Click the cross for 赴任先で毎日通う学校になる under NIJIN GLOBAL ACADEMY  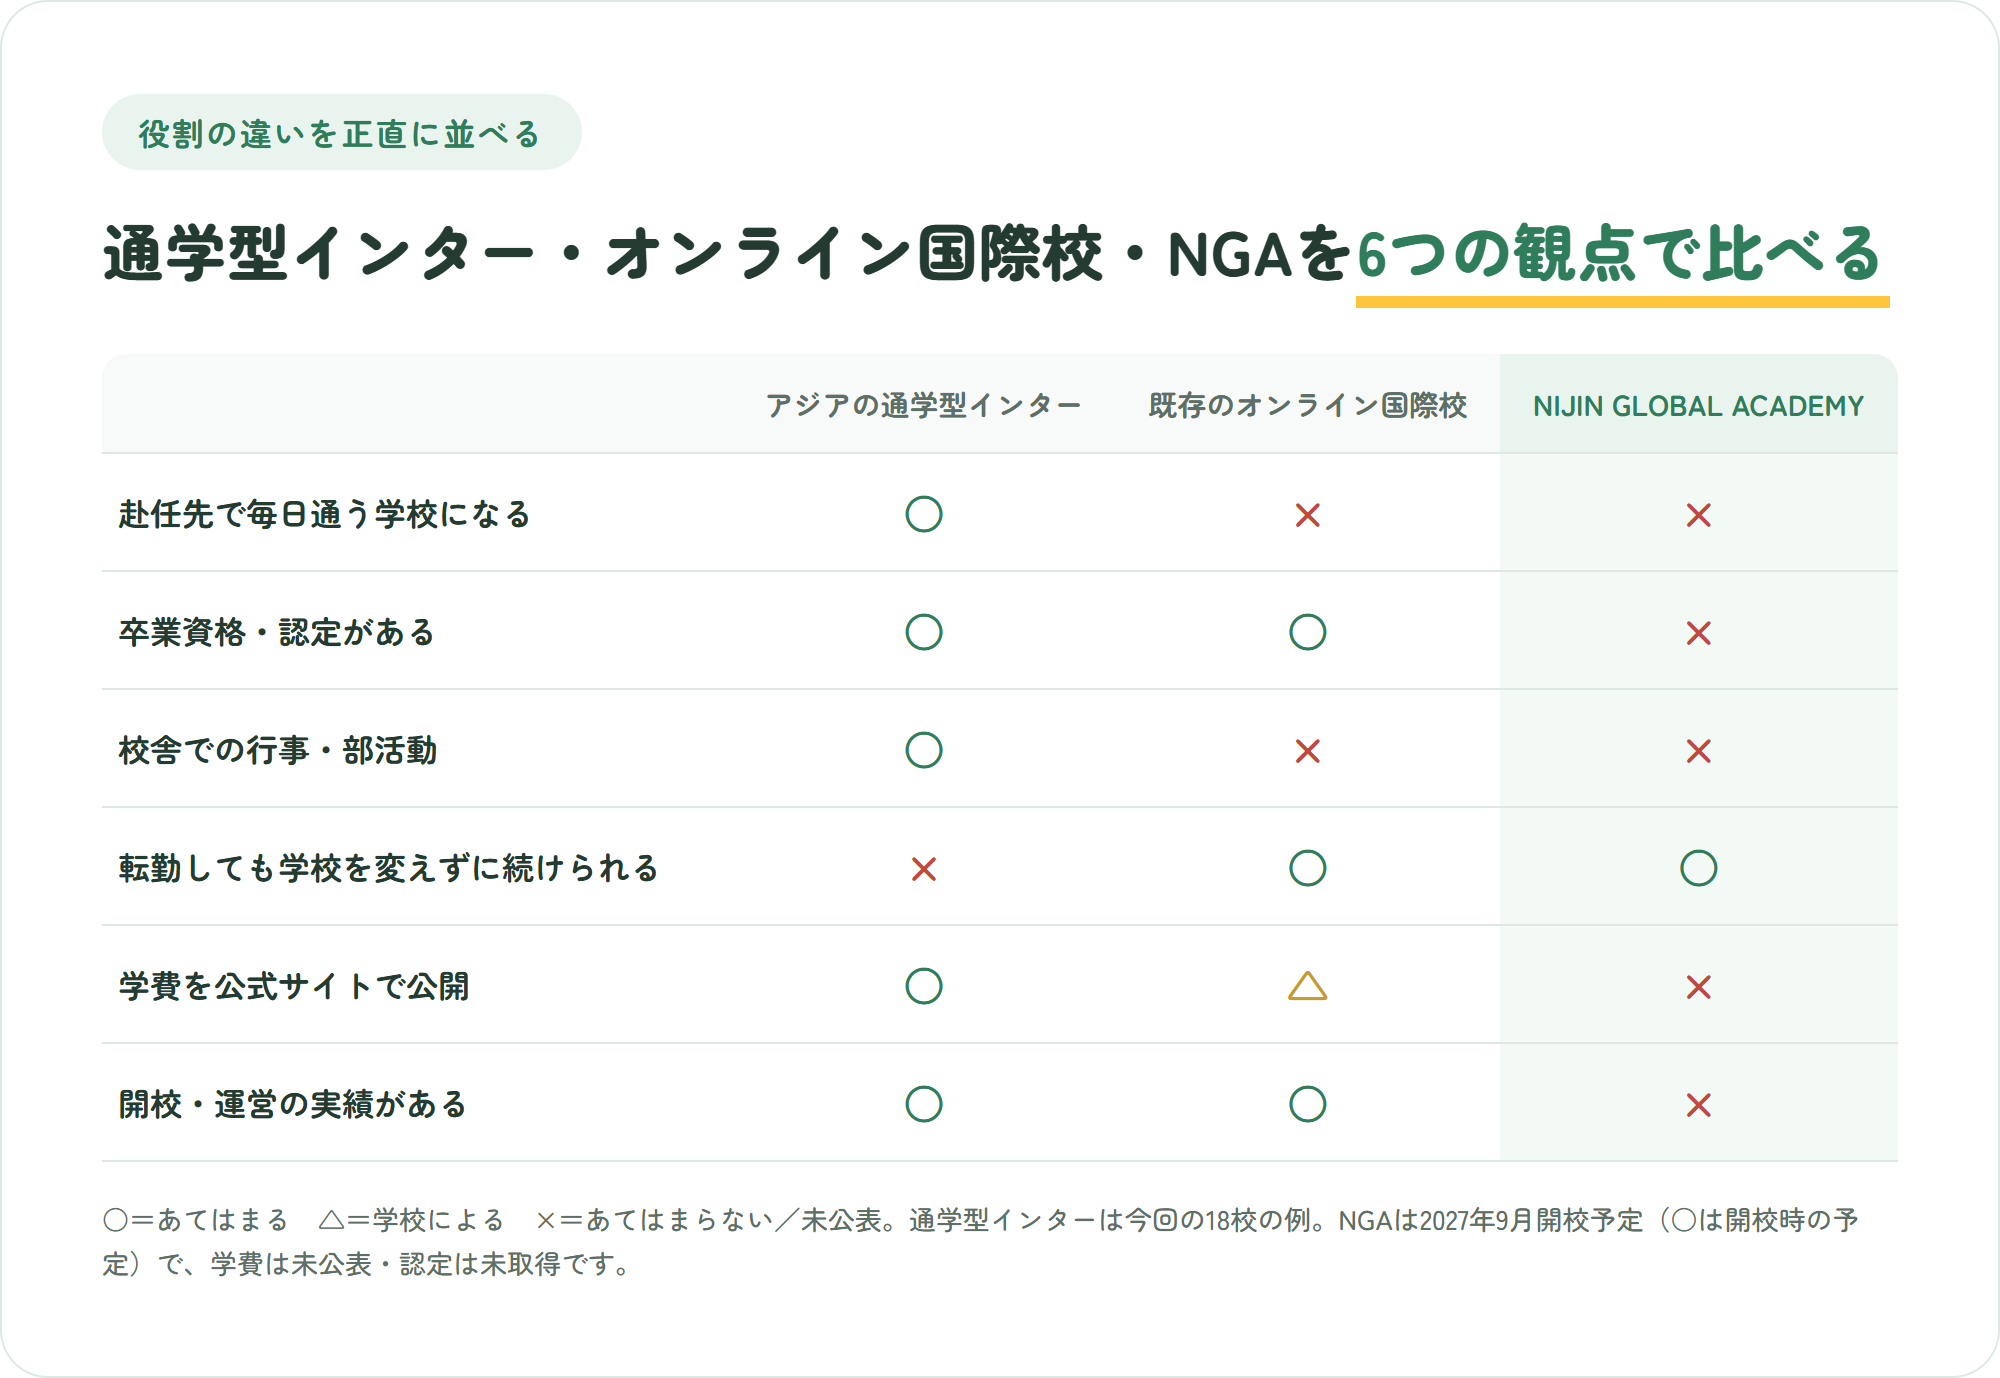(x=1699, y=515)
